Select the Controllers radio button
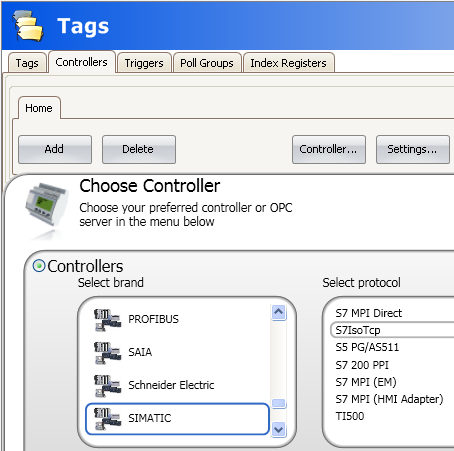Screen dimensions: 454x451 pos(39,266)
